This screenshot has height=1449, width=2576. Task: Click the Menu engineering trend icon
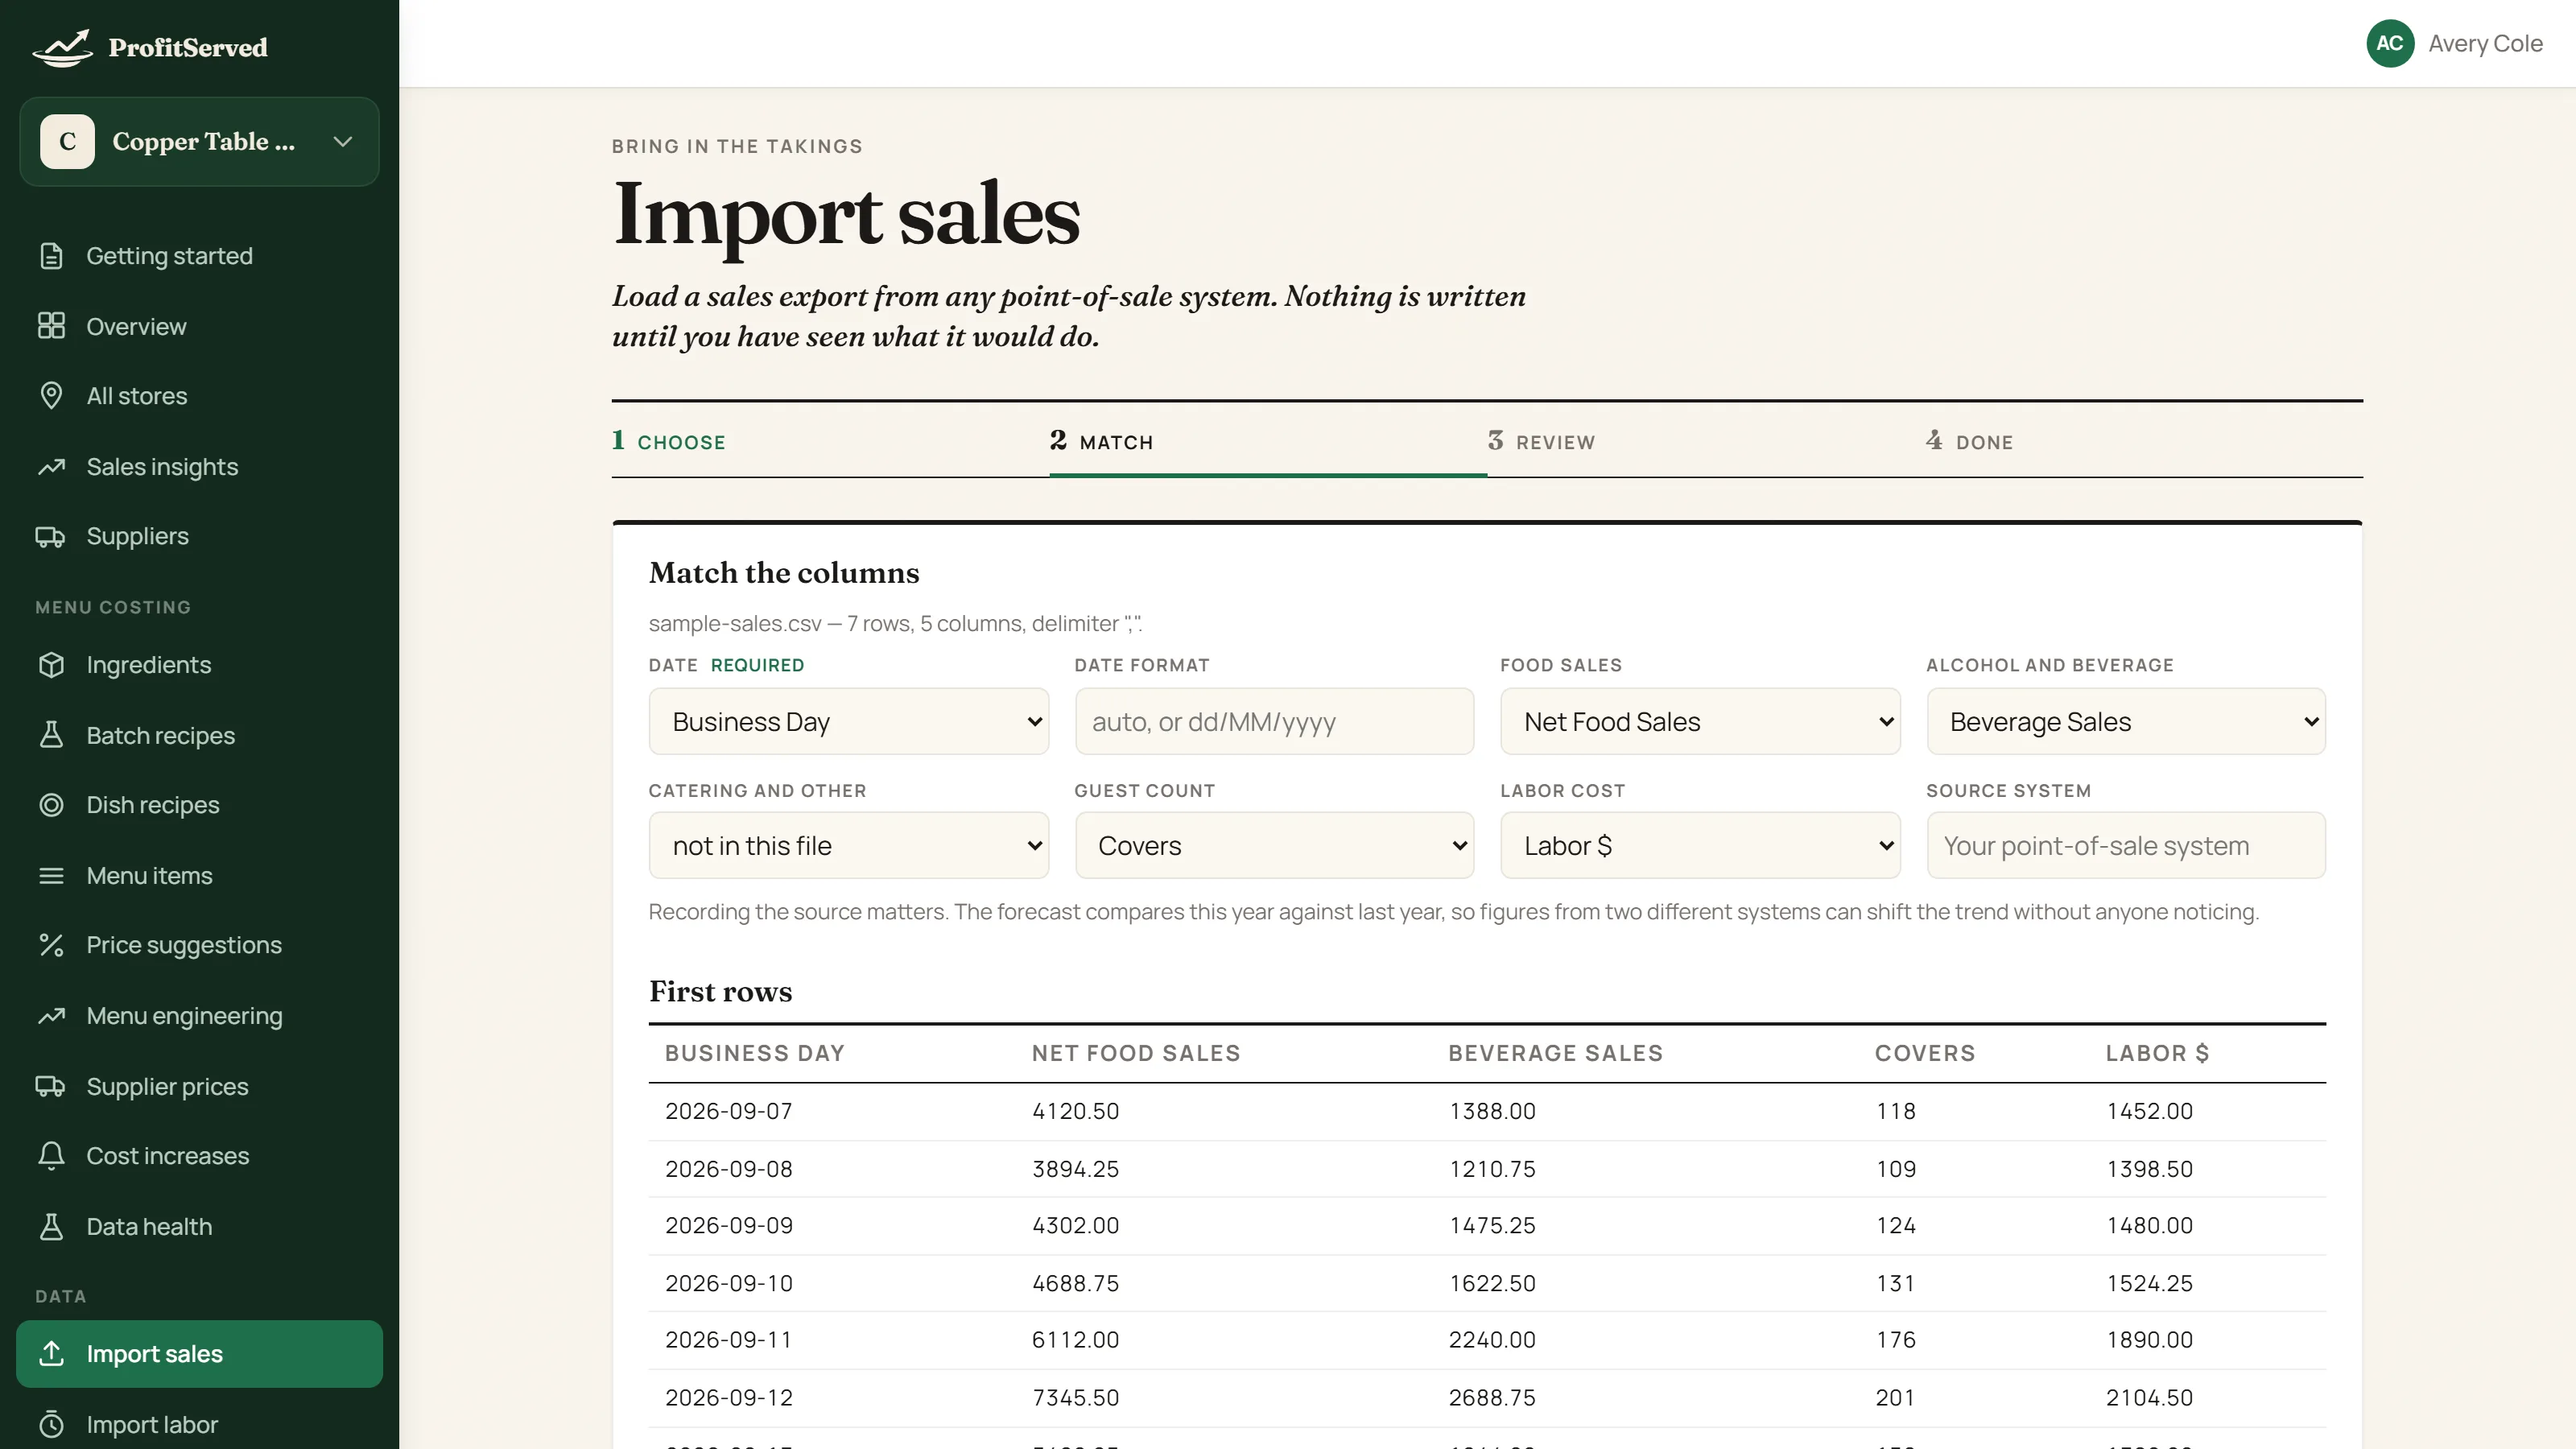click(51, 1016)
